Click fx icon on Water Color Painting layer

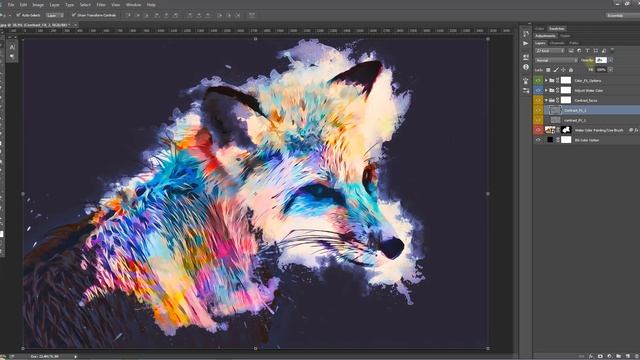pos(636,130)
